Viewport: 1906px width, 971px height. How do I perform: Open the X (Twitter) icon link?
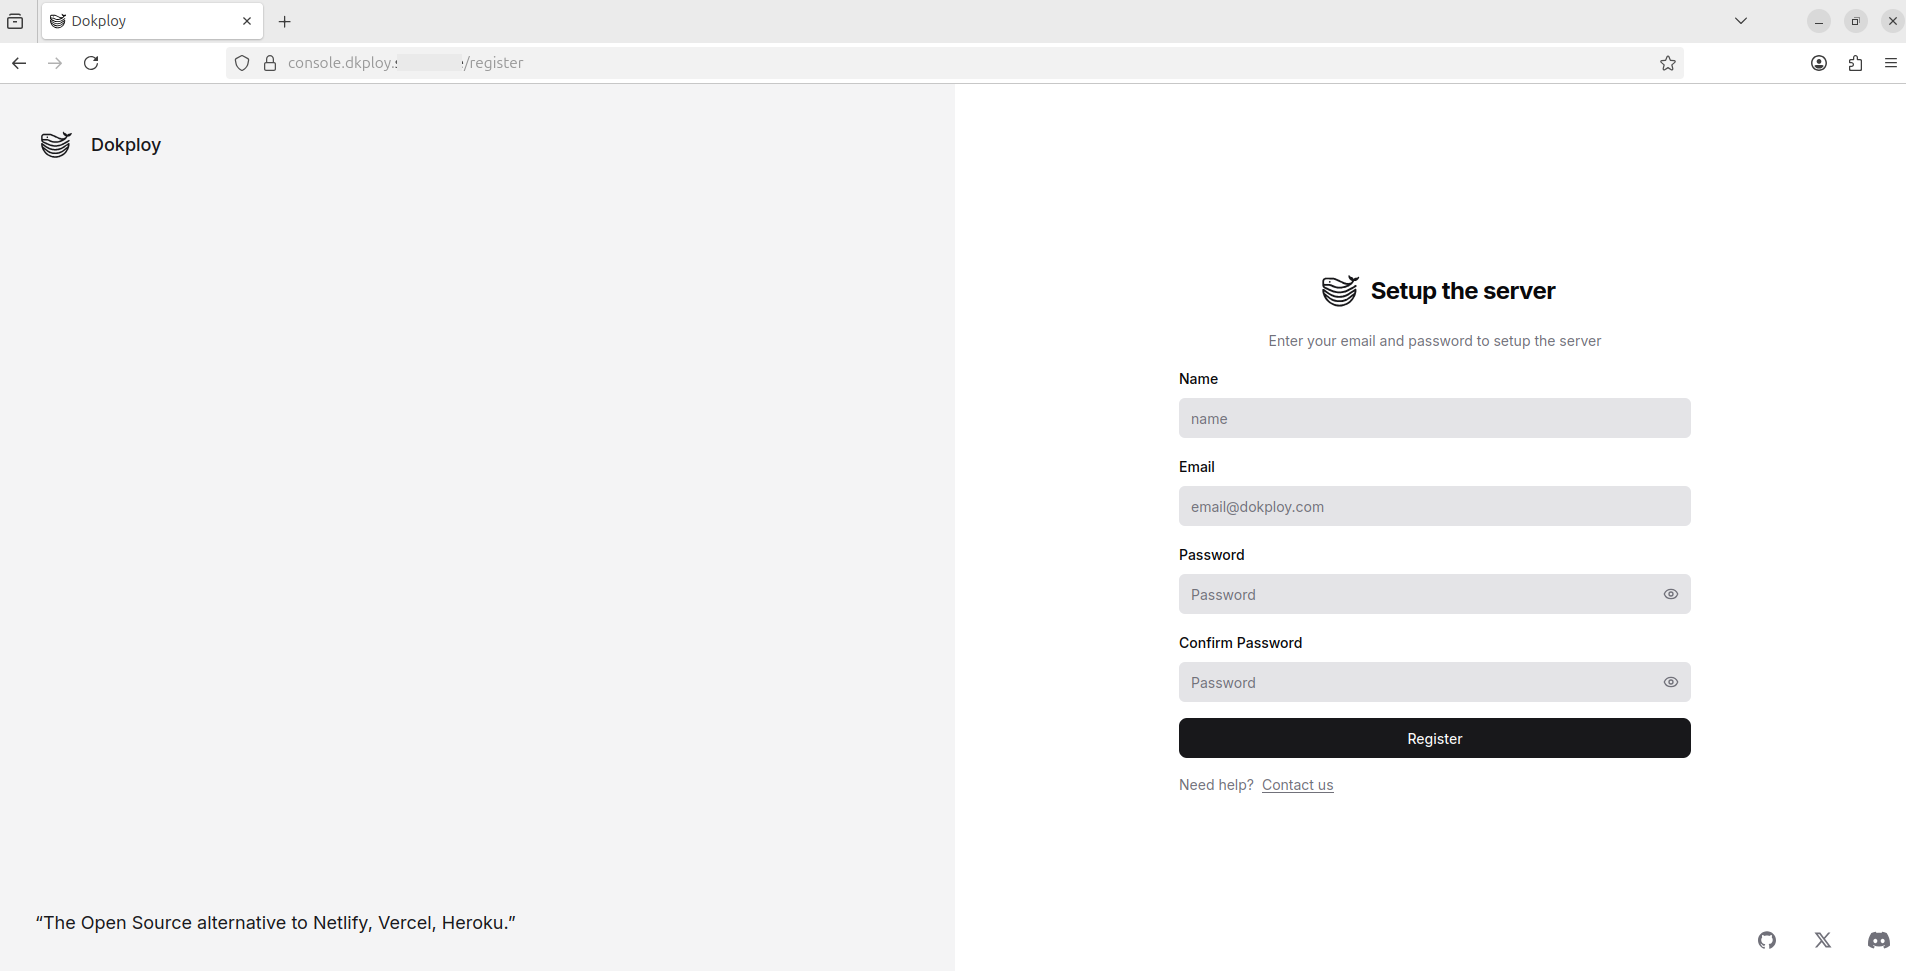1823,940
